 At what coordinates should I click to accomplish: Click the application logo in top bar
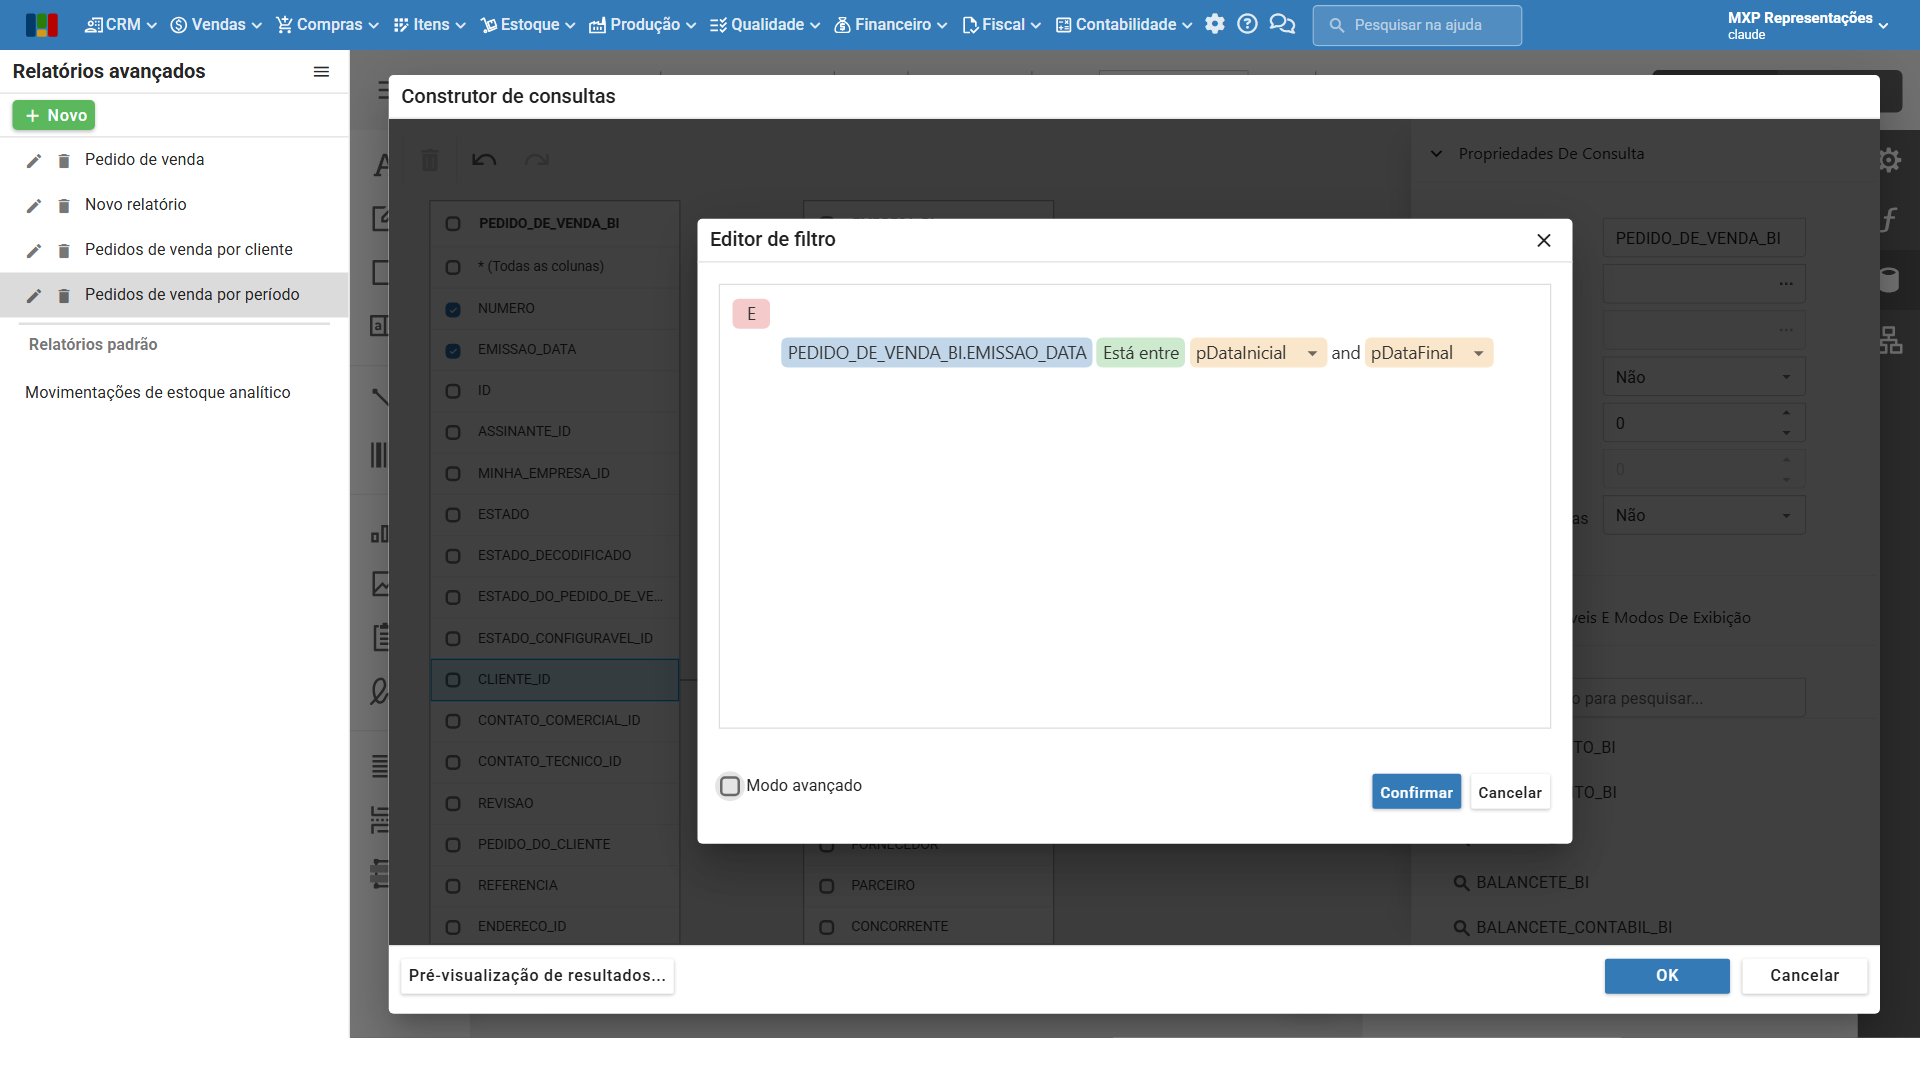[41, 25]
